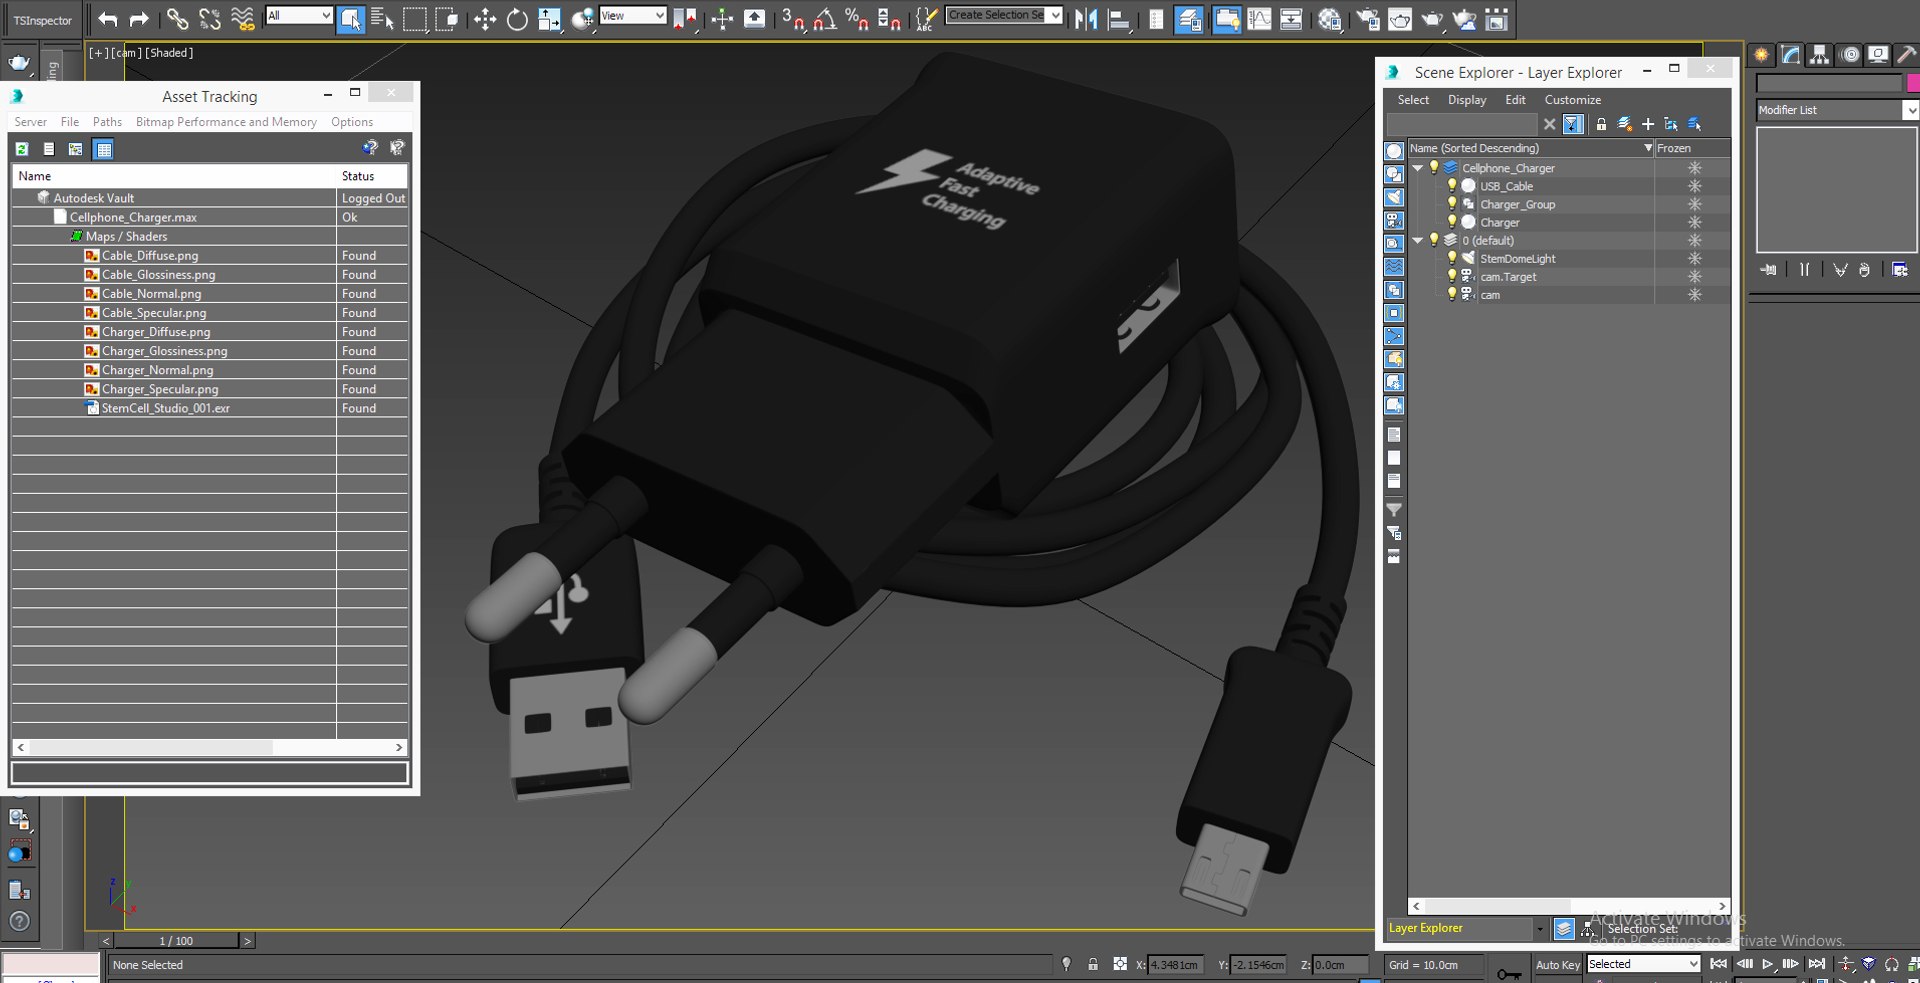The height and width of the screenshot is (983, 1920).
Task: Open Bitmap Performance and Memory menu
Action: click(x=226, y=122)
